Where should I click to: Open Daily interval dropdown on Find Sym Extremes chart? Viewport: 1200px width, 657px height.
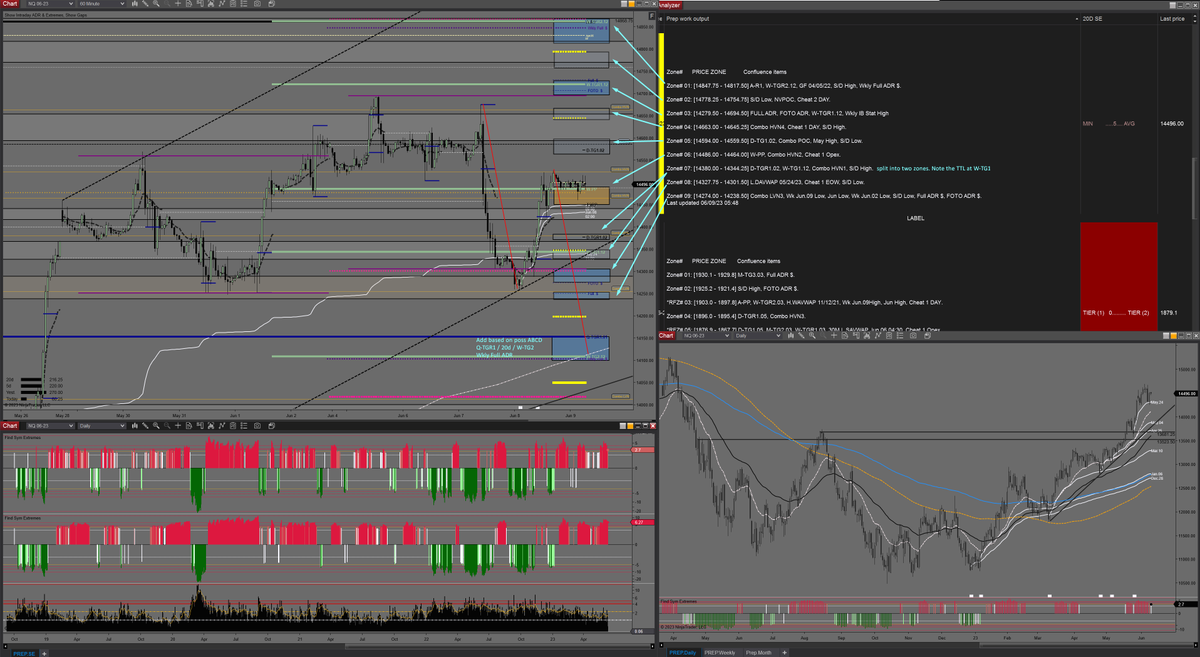102,425
